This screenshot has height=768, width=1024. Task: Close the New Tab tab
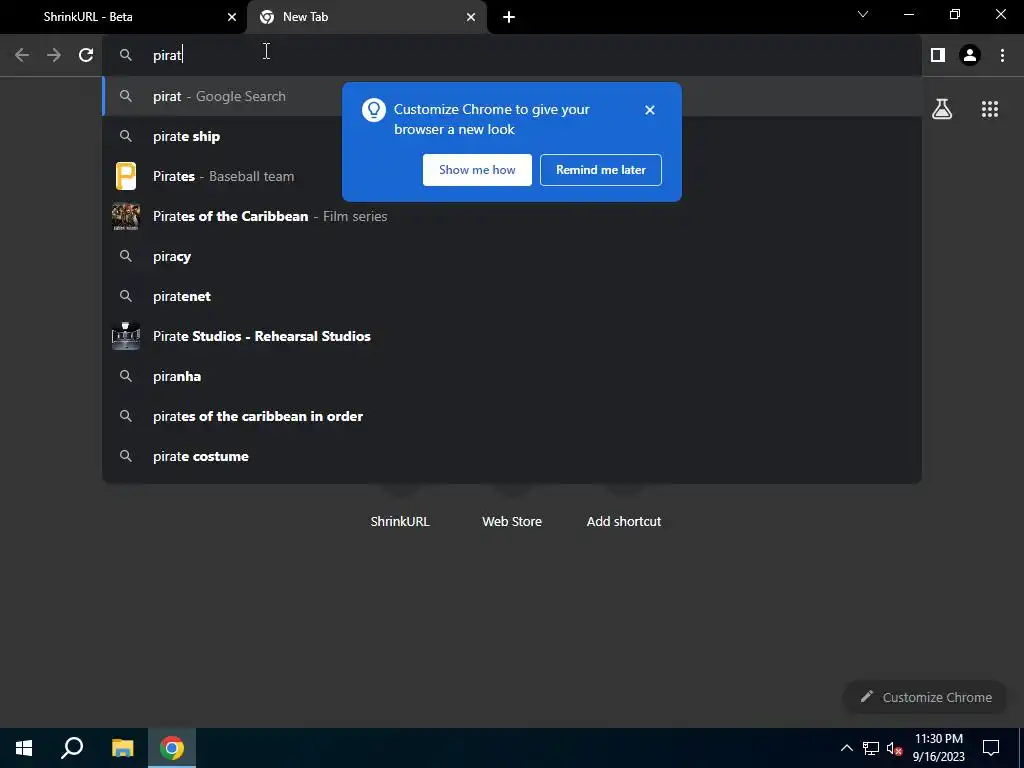(x=471, y=17)
